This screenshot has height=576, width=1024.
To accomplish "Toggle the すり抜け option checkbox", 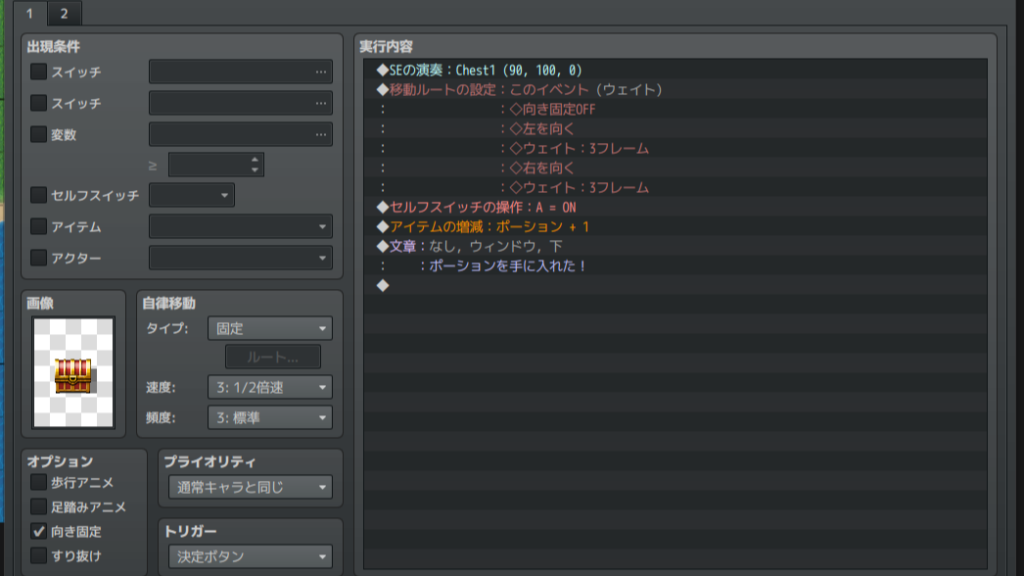I will (x=39, y=555).
